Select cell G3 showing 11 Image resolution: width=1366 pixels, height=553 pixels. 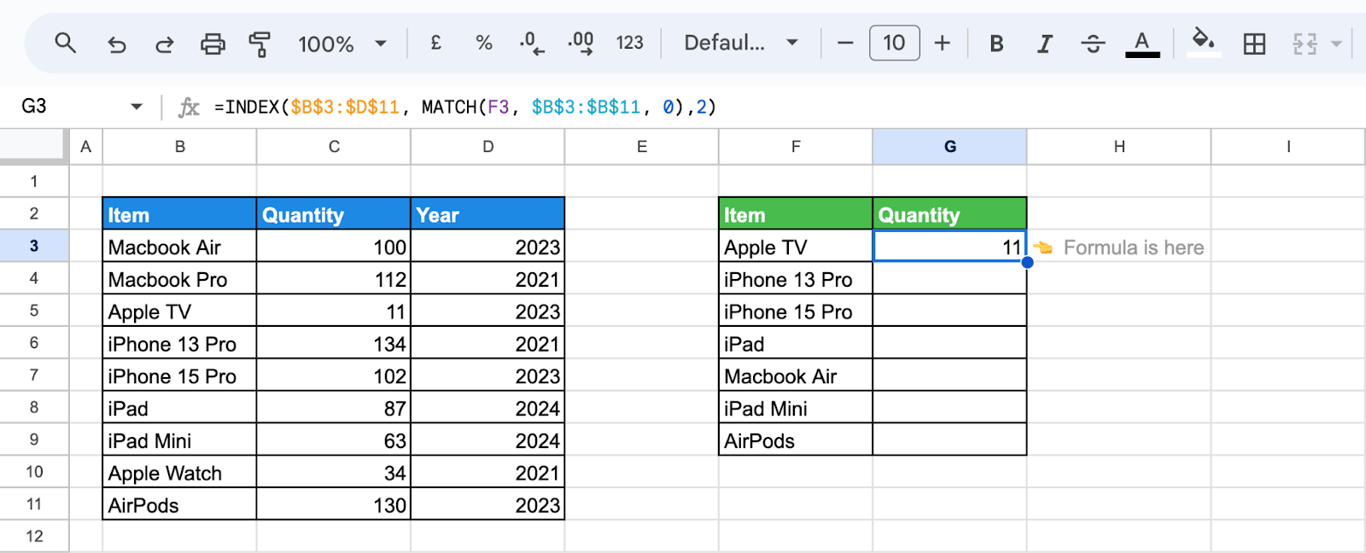[949, 247]
